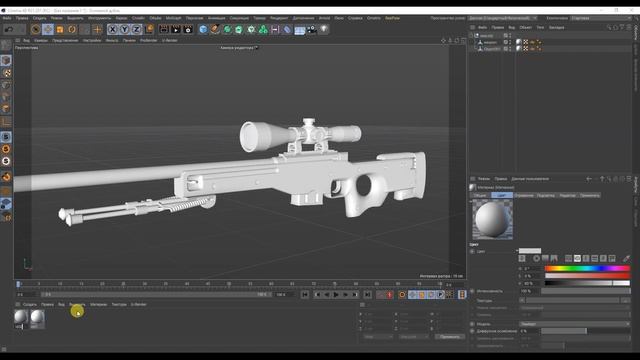Open material manager Текстуры menu
This screenshot has height=360, width=640.
point(119,304)
